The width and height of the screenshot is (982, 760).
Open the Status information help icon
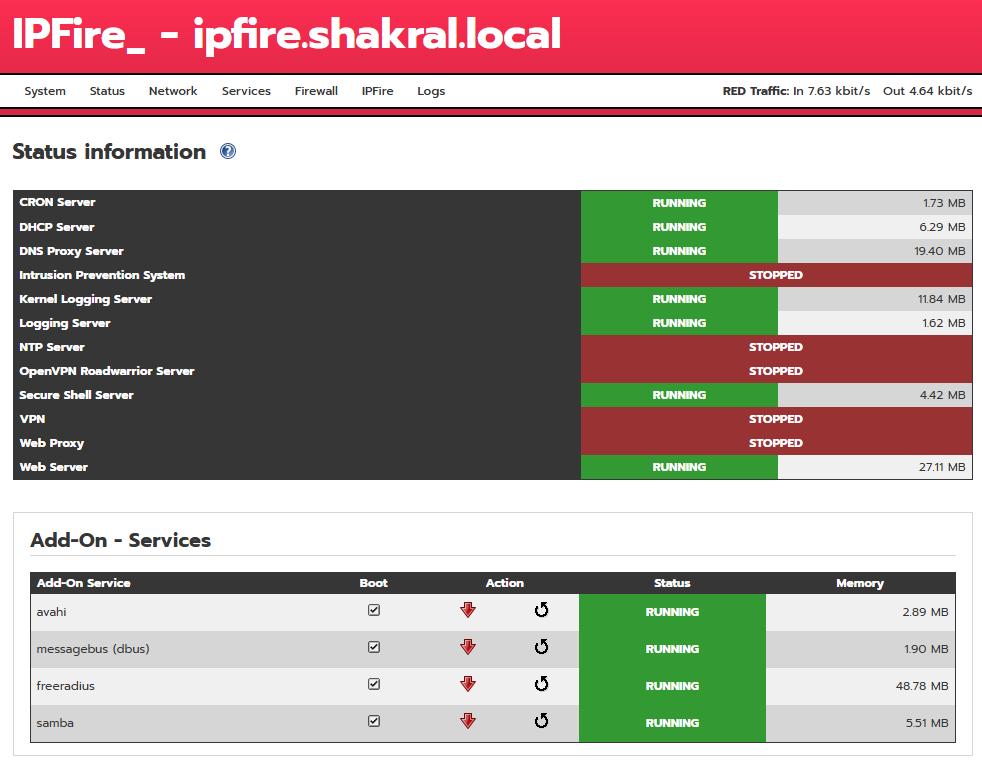pyautogui.click(x=228, y=151)
